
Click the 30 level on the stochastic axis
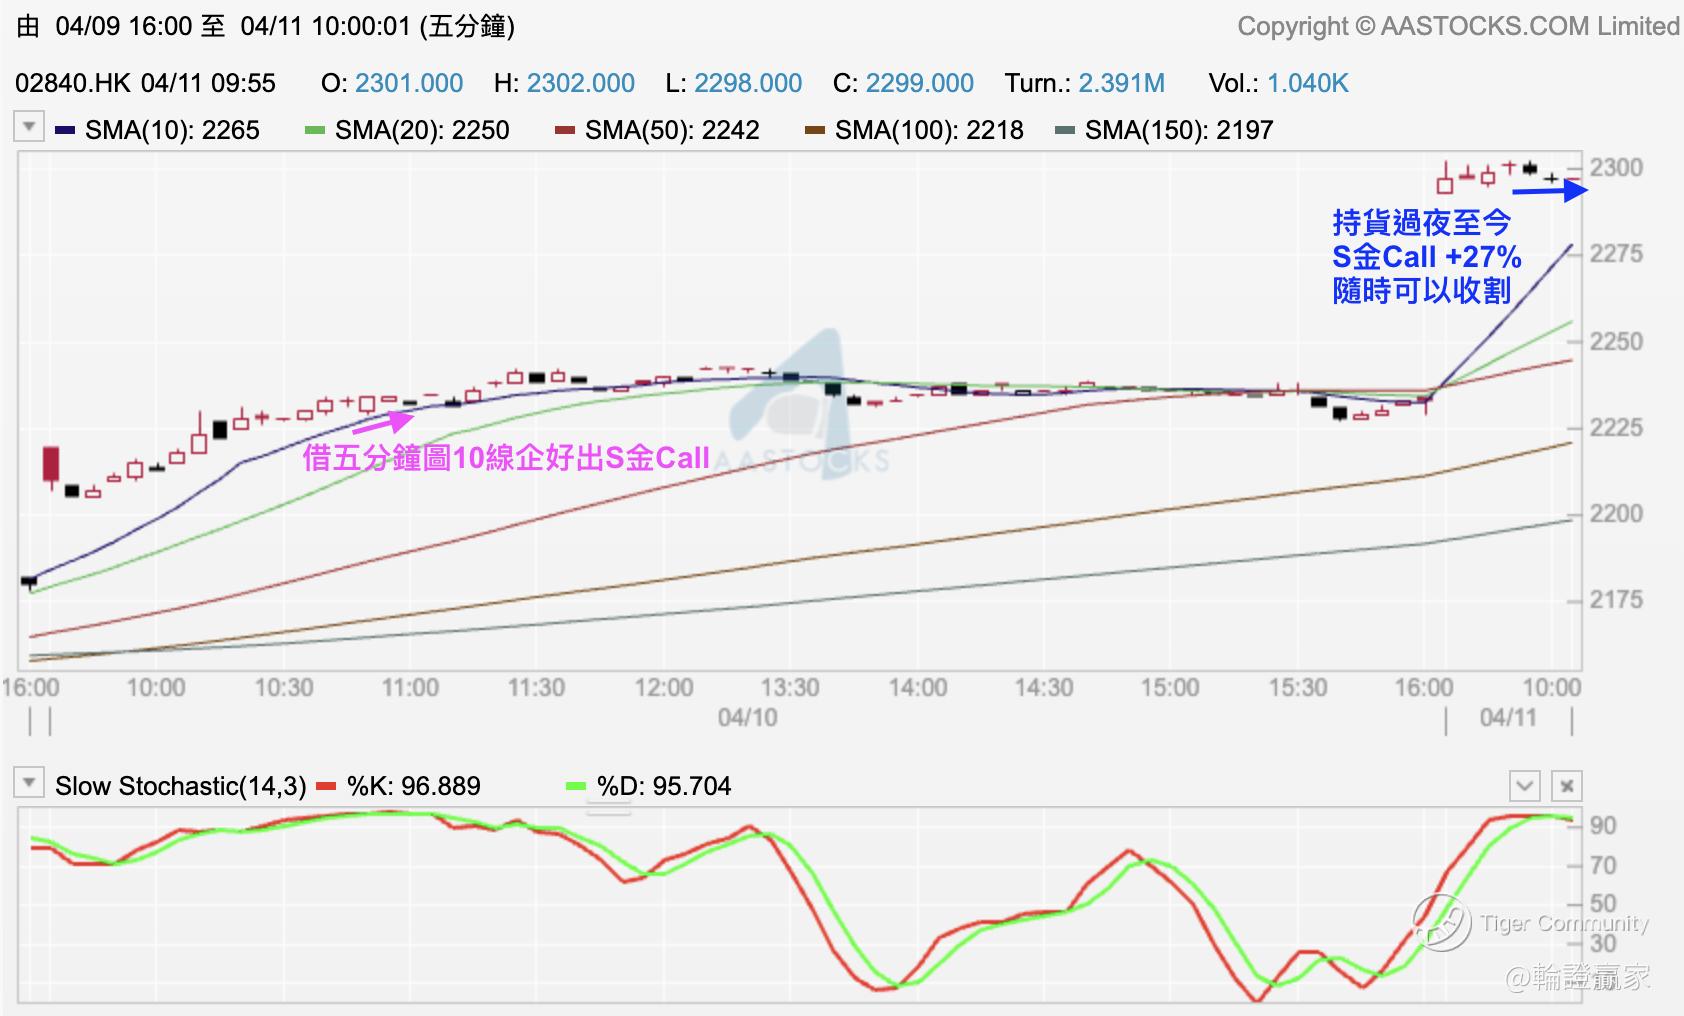pos(1603,944)
